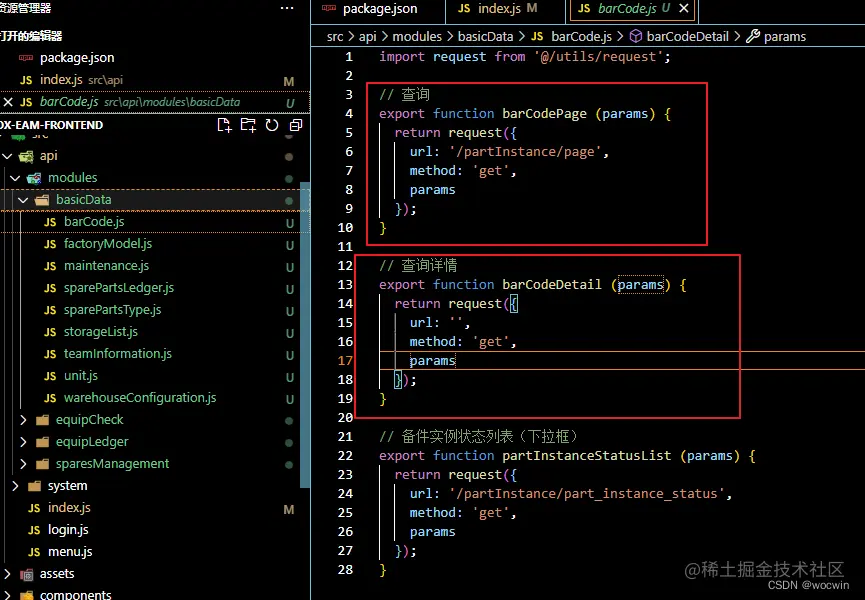Click the JS icon beside unit.js

pos(50,376)
